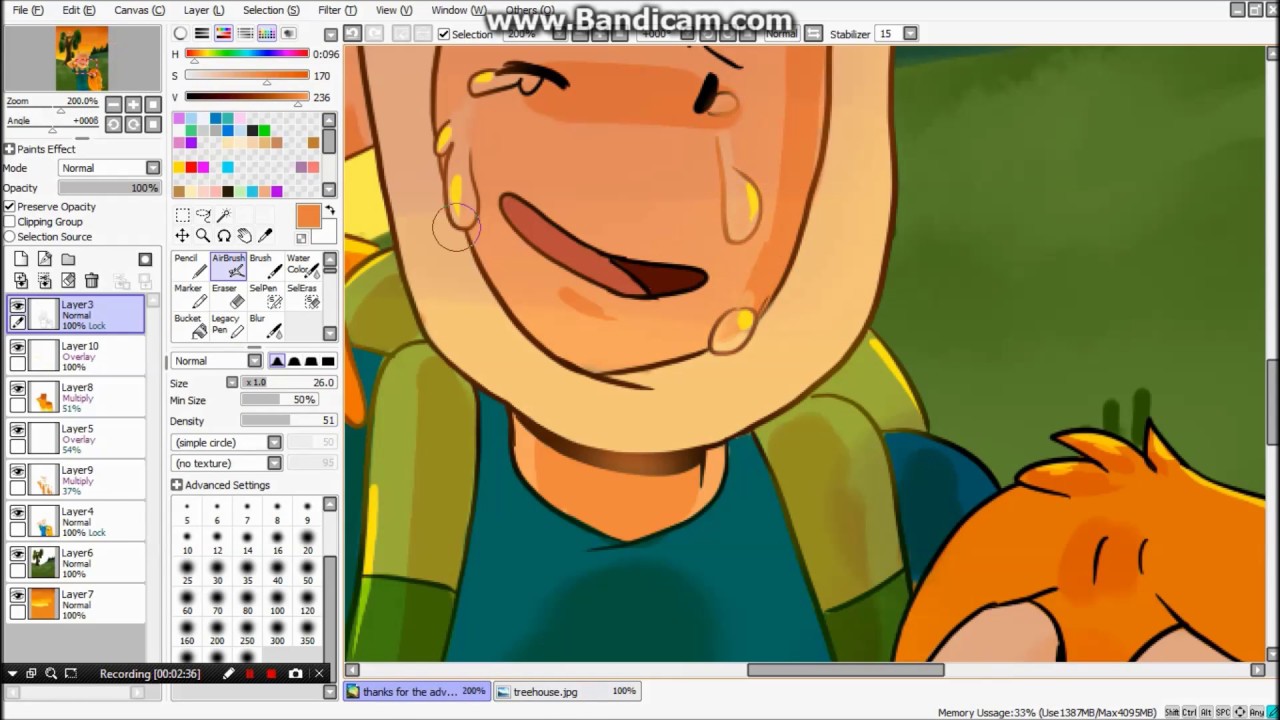The height and width of the screenshot is (720, 1280).
Task: Open the layer Mode dropdown
Action: click(109, 168)
